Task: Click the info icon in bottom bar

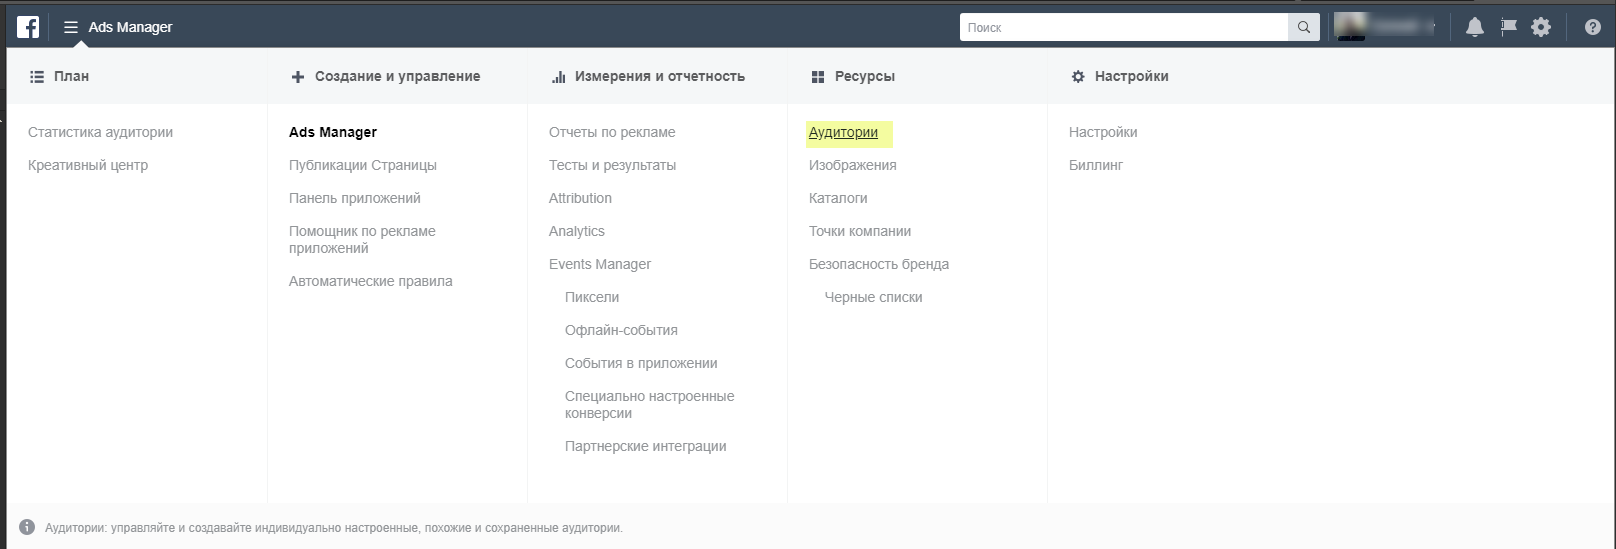Action: tap(27, 527)
